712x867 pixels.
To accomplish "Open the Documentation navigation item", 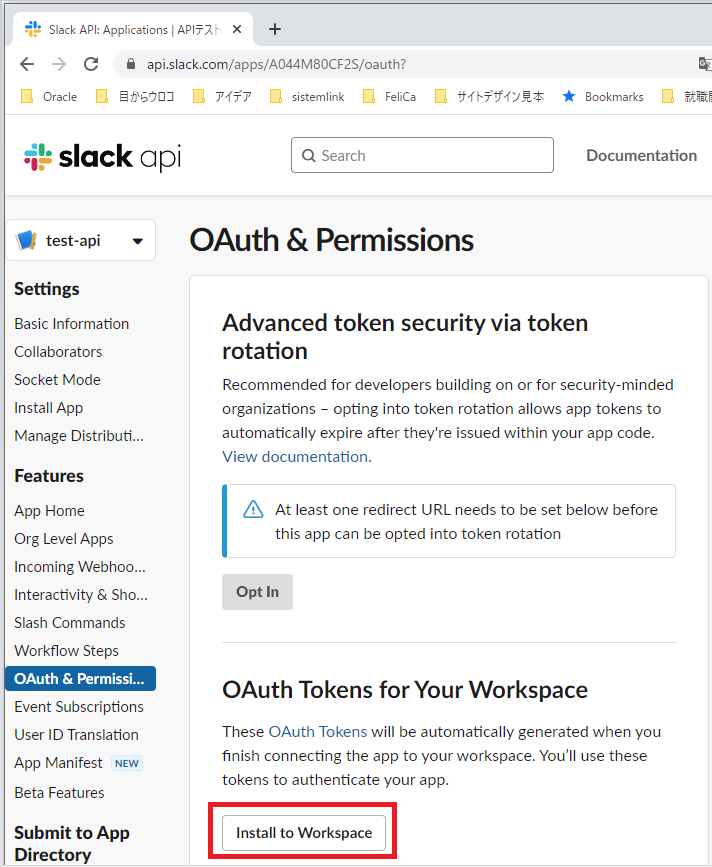I will click(641, 155).
